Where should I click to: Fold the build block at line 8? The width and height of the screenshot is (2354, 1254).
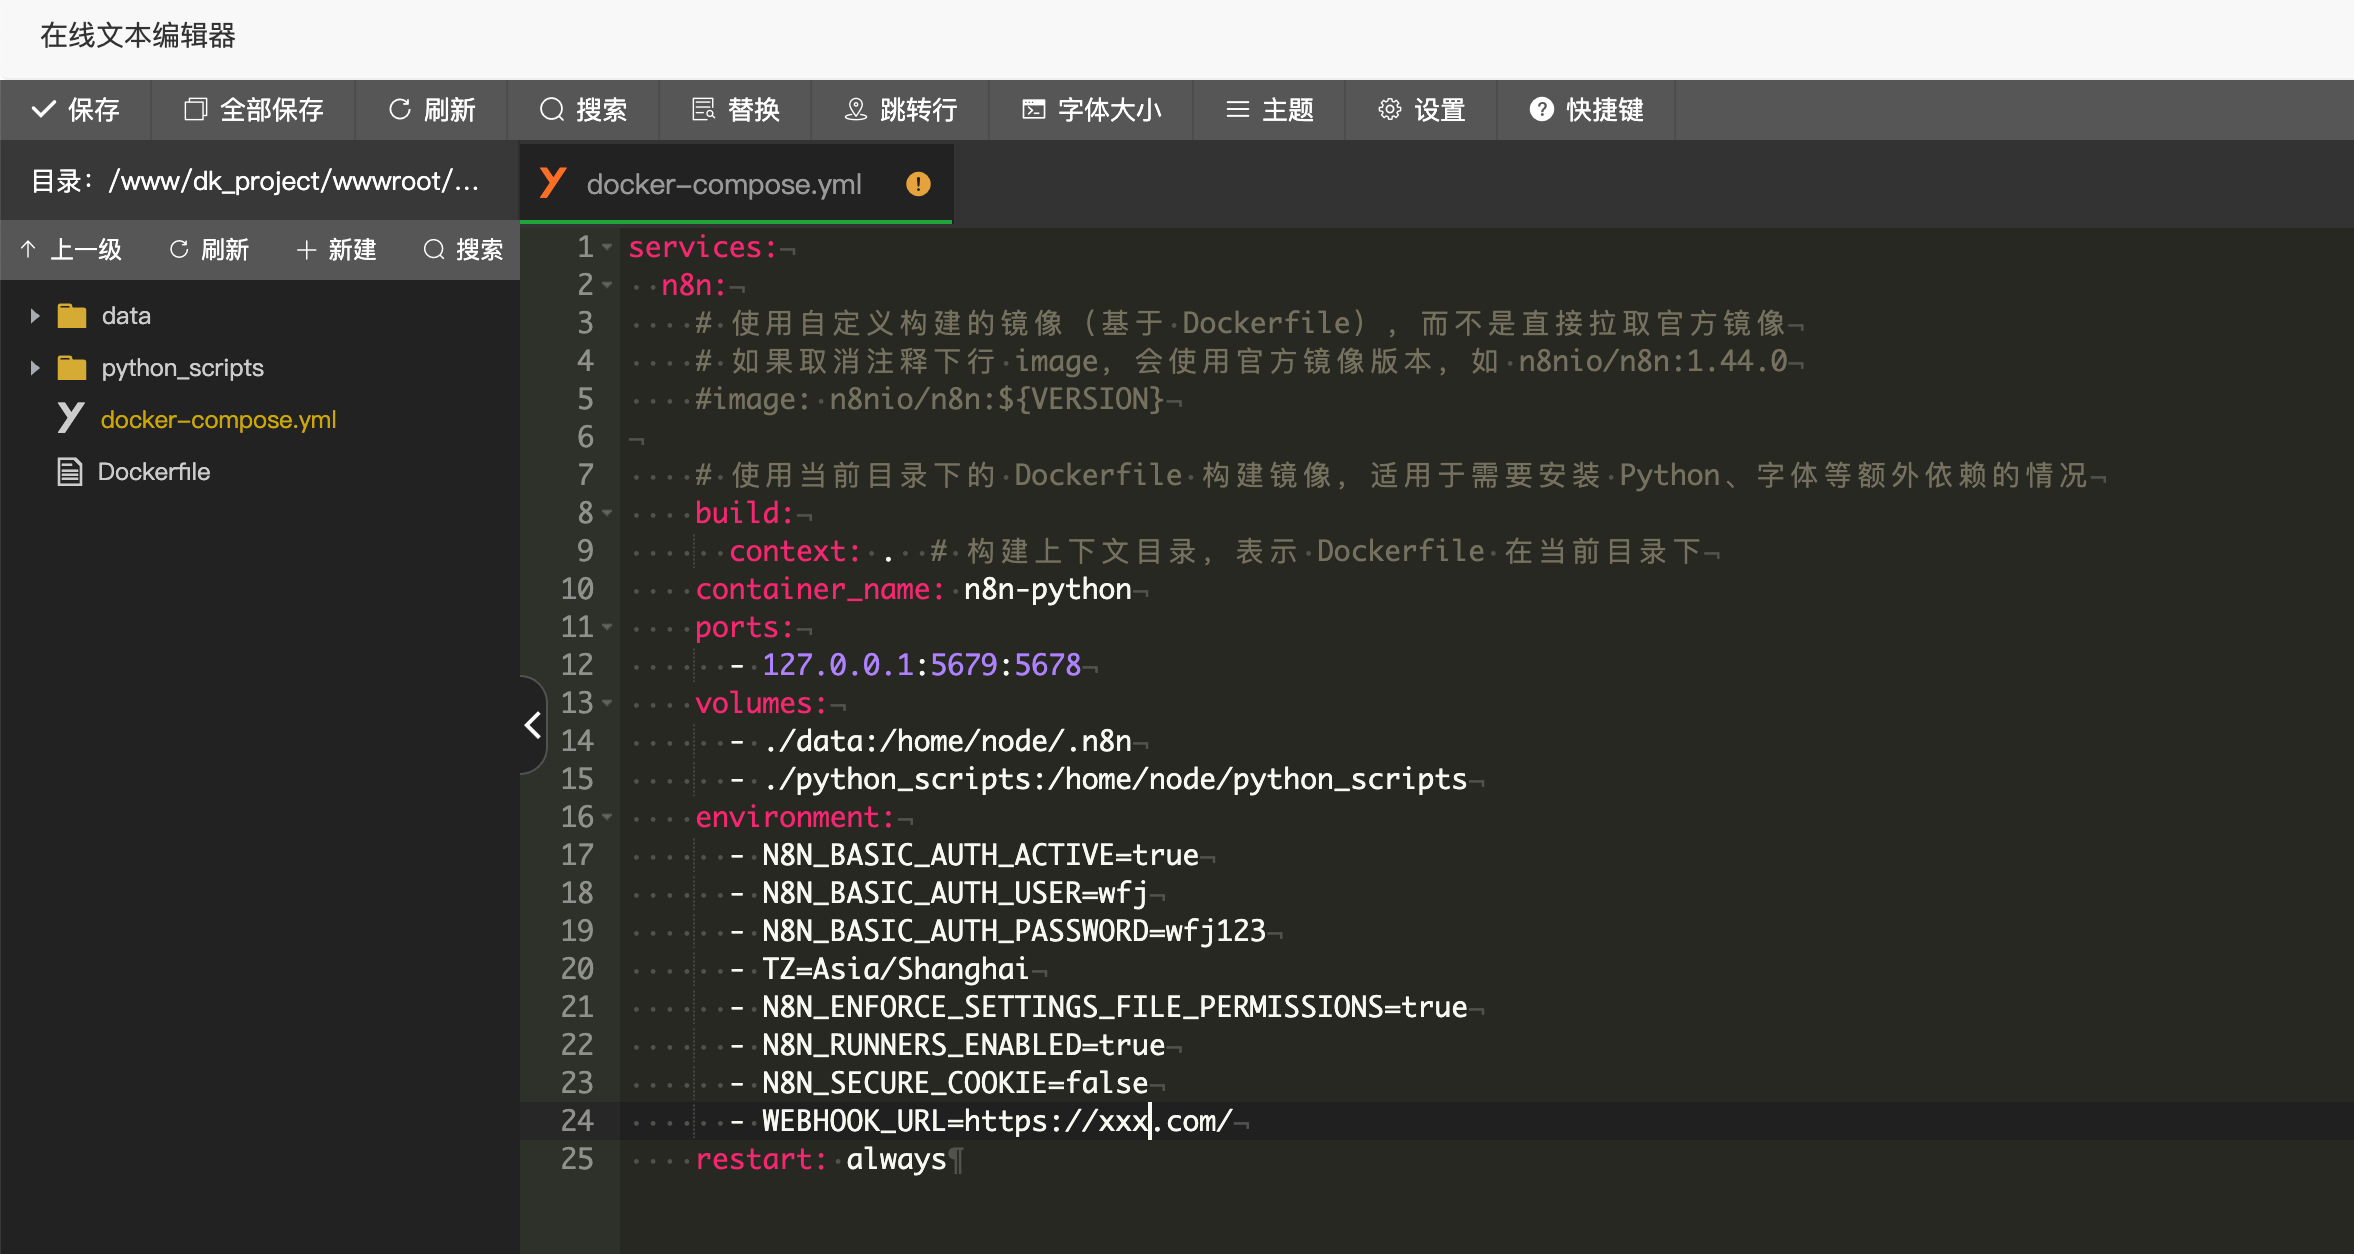tap(607, 513)
